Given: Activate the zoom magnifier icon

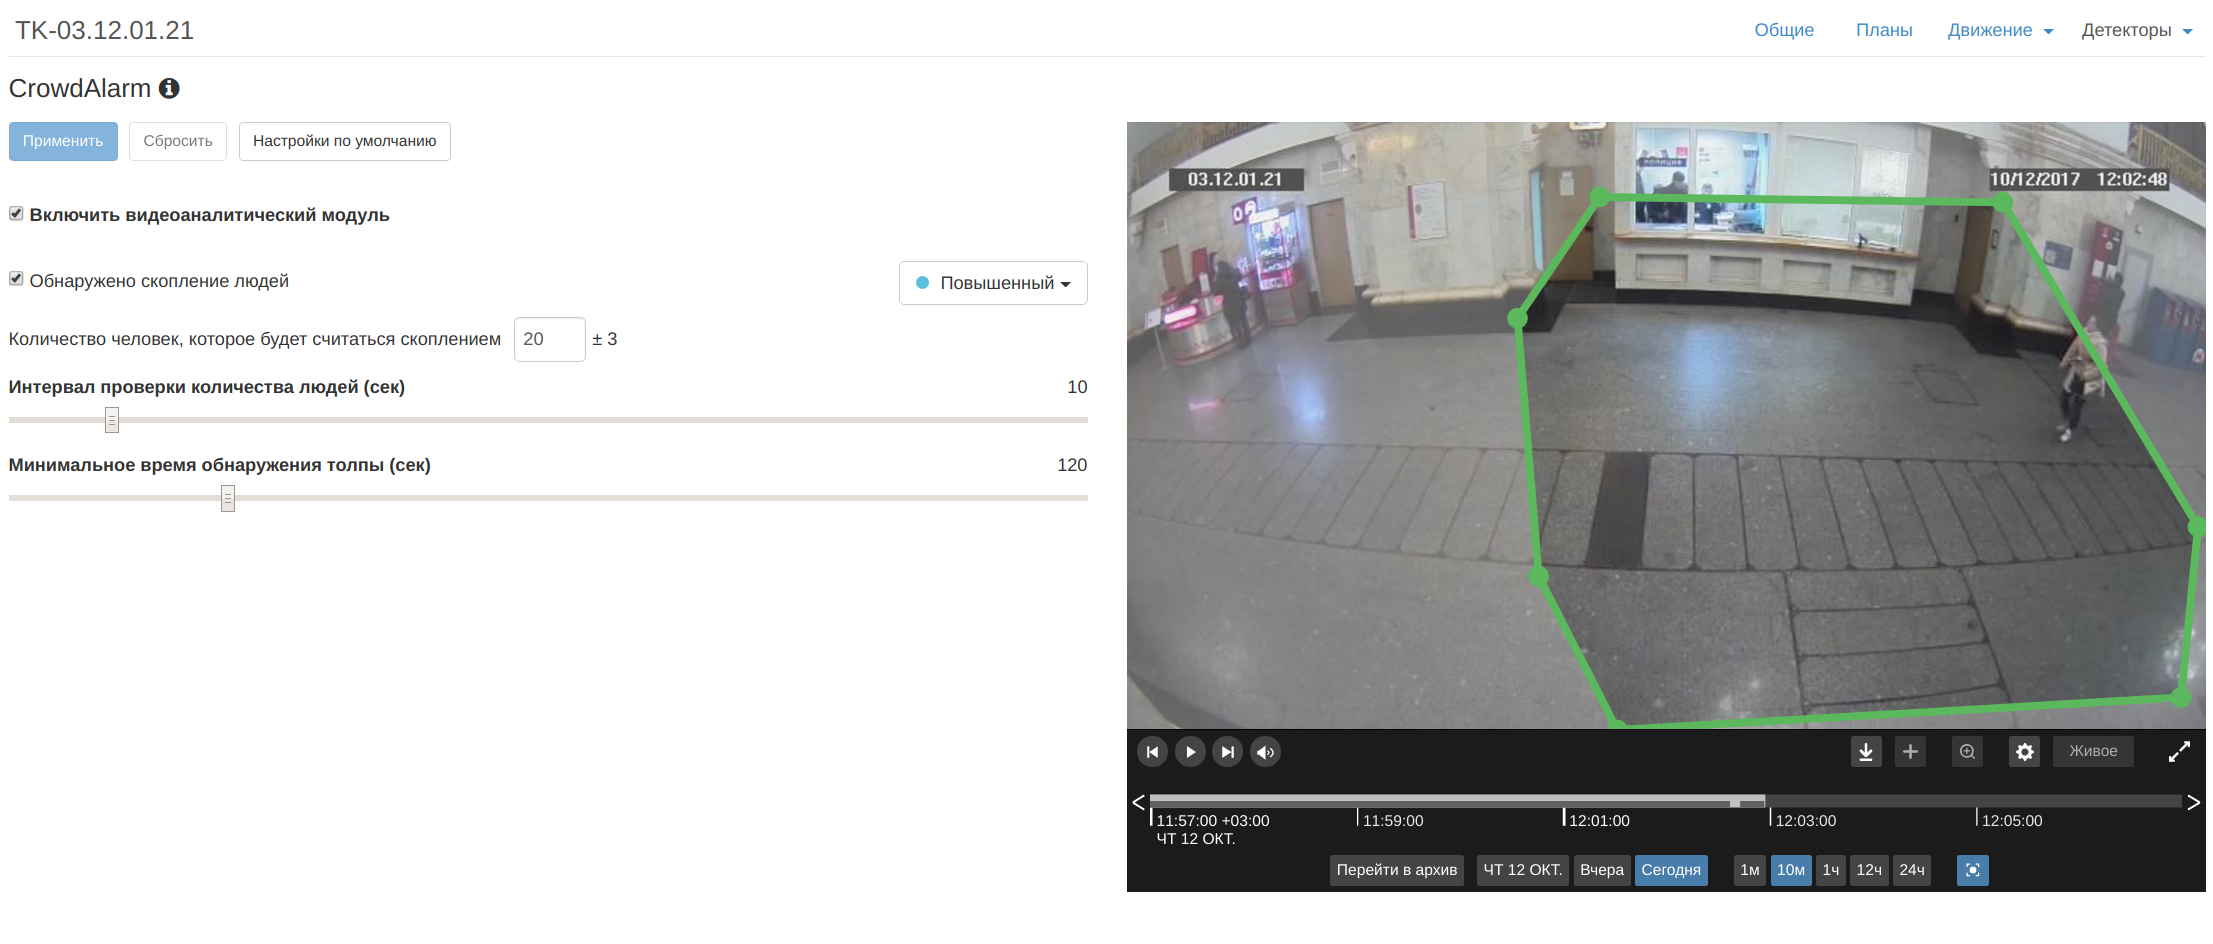Looking at the screenshot, I should click(x=1967, y=752).
